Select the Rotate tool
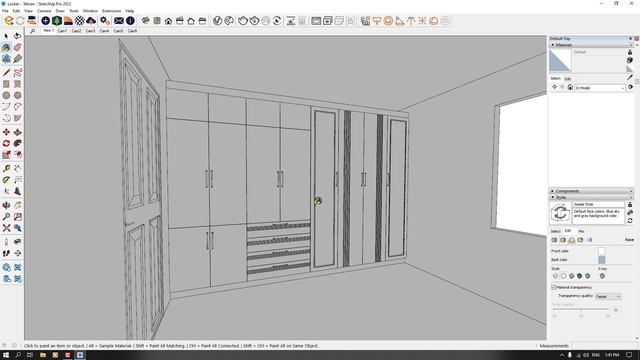The image size is (640, 360). pos(6,144)
